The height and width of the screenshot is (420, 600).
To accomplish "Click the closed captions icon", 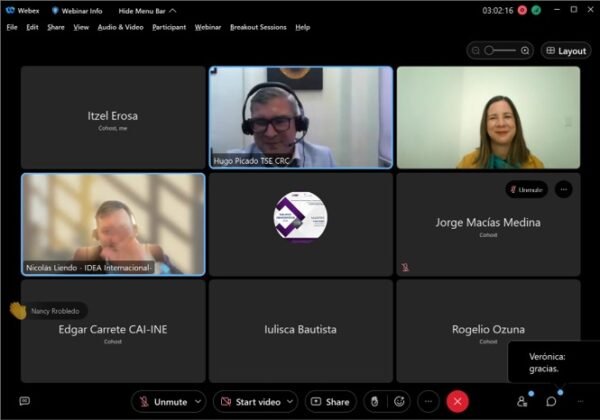I will tap(24, 401).
